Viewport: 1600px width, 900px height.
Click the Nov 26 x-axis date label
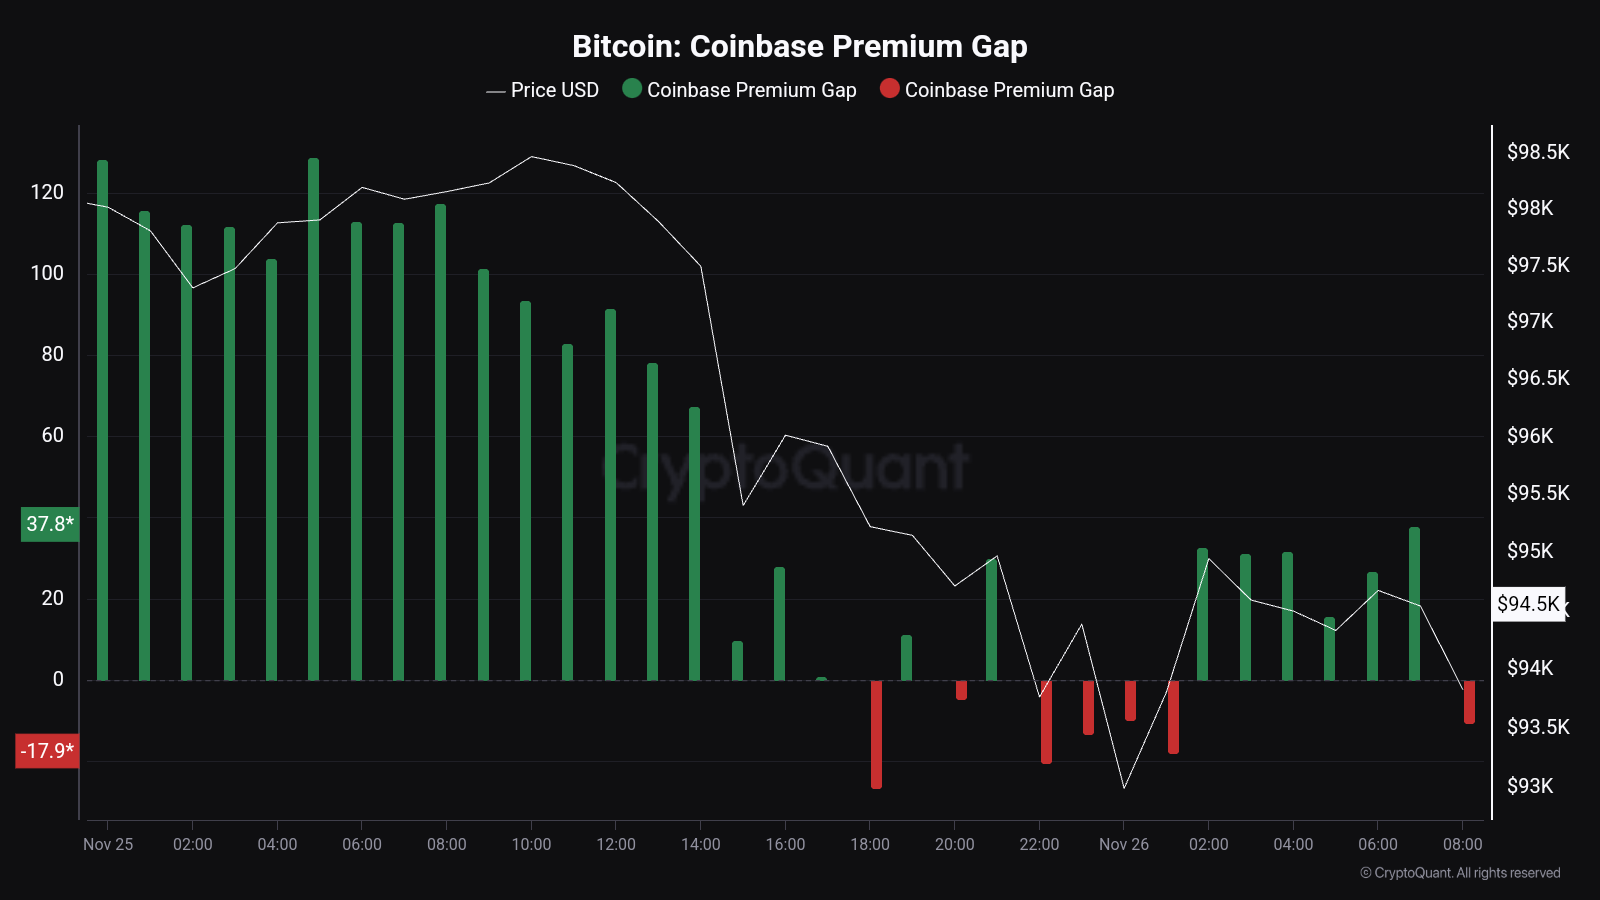pyautogui.click(x=1123, y=844)
